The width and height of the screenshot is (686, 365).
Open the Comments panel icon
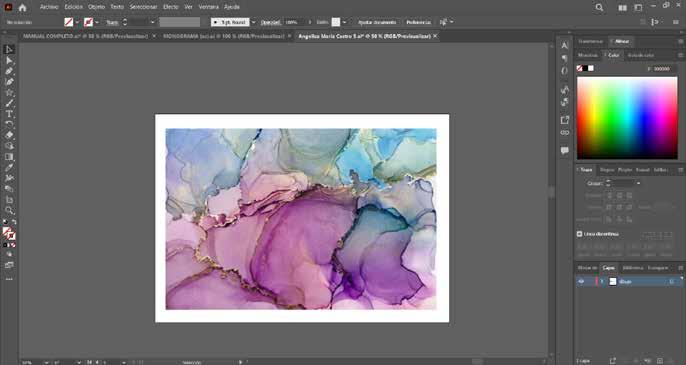click(x=564, y=151)
